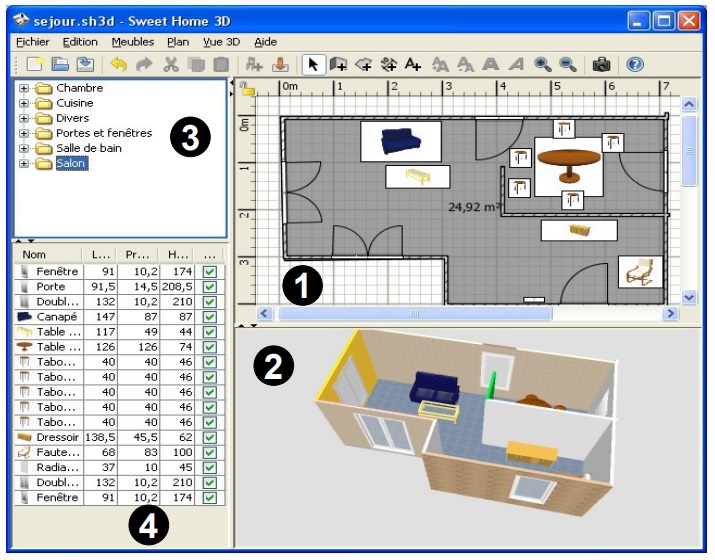Select Canapé row in furniture list
Image resolution: width=715 pixels, height=560 pixels.
tap(119, 317)
